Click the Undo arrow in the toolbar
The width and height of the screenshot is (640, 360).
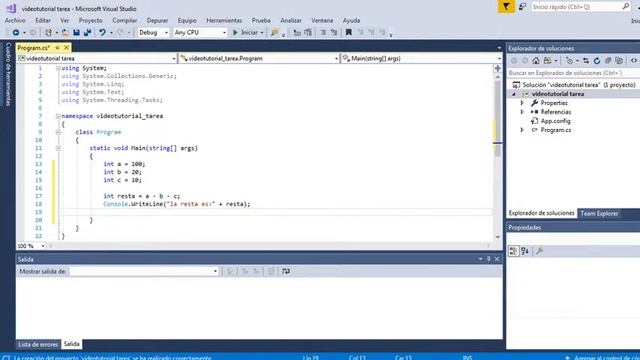[x=102, y=32]
